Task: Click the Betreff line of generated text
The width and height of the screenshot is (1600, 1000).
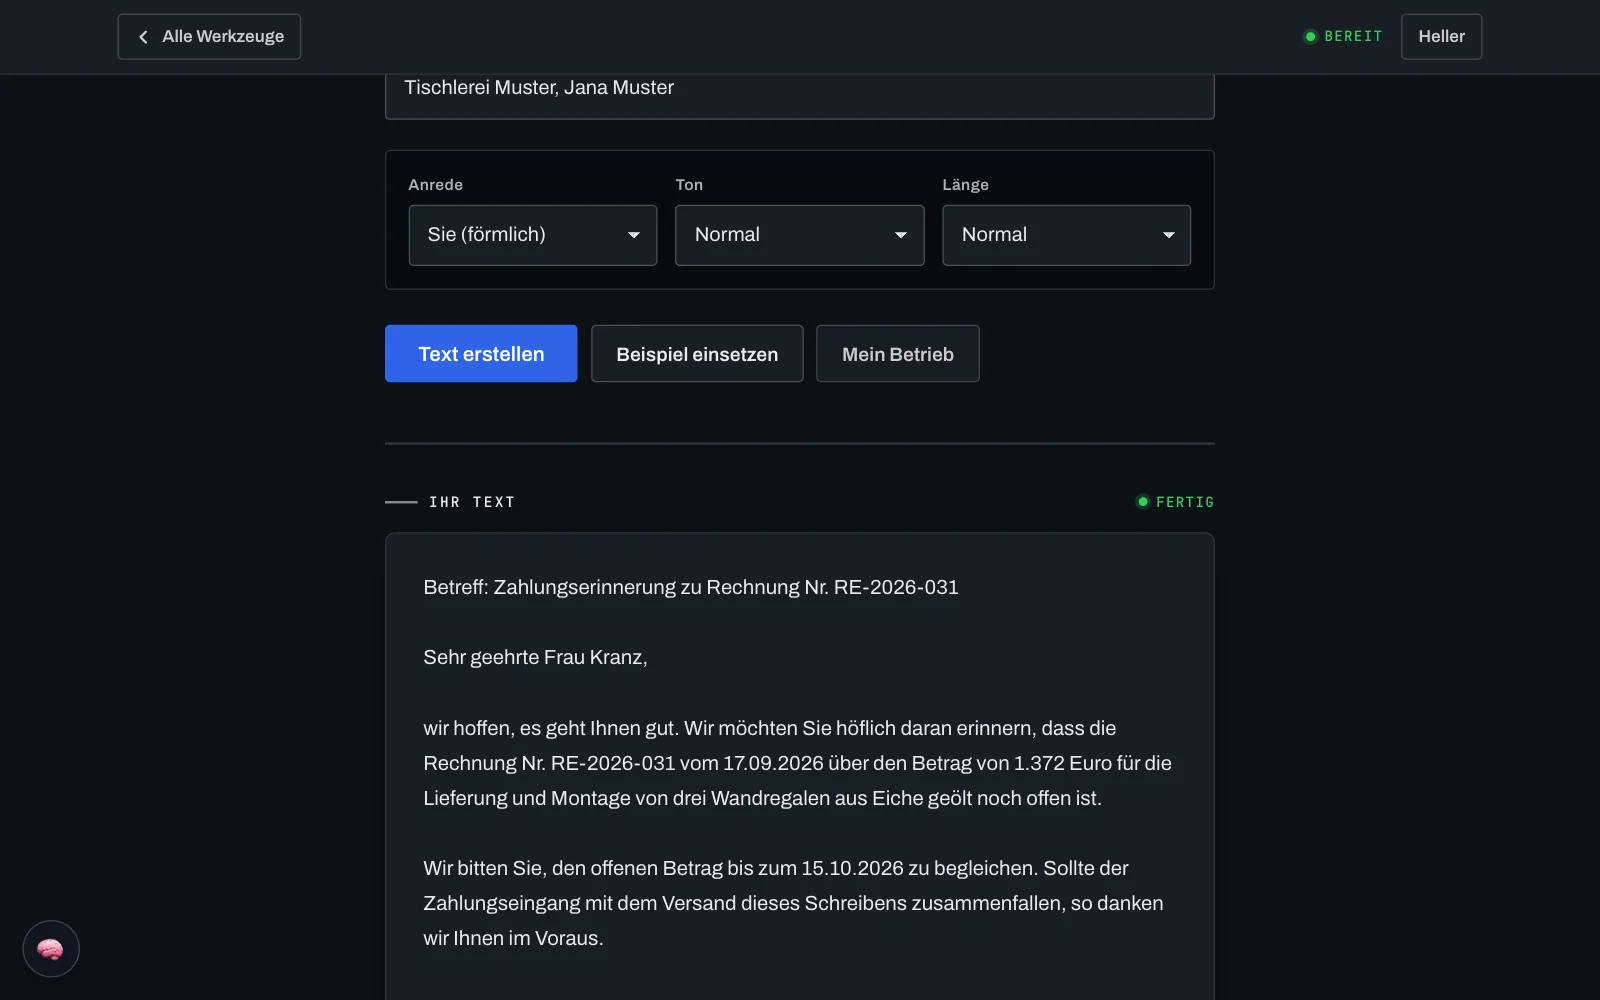Action: tap(691, 587)
